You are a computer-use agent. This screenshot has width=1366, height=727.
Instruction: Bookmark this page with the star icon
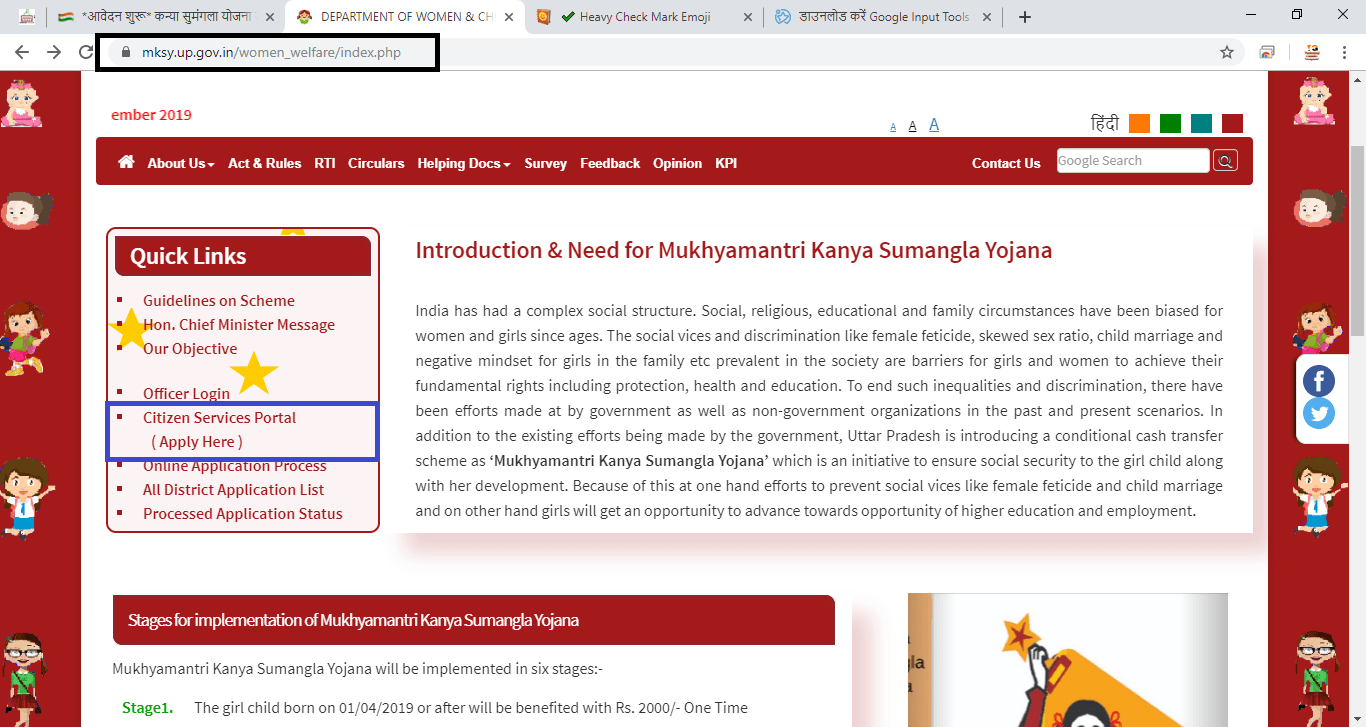tap(1227, 52)
